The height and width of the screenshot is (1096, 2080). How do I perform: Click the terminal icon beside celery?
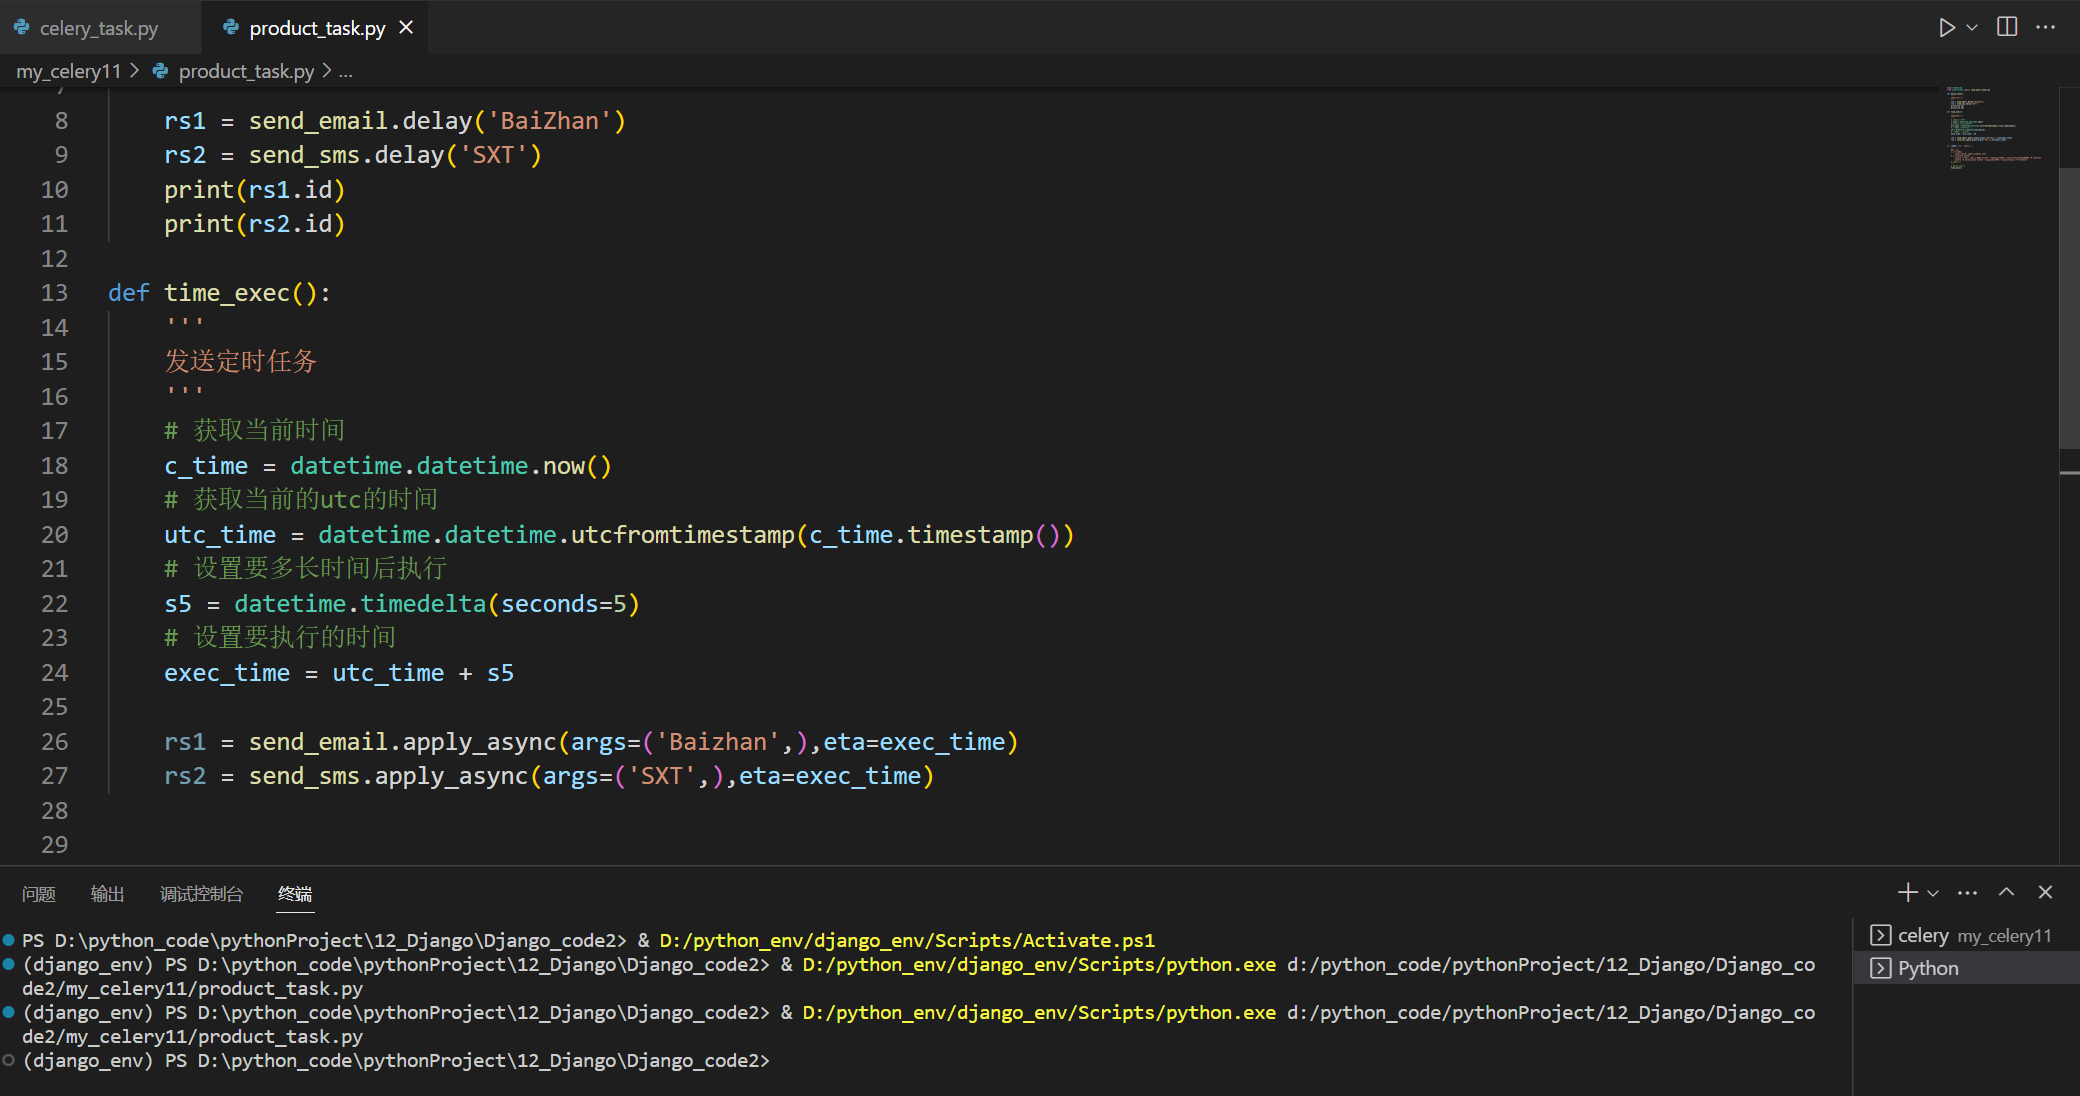point(1880,936)
